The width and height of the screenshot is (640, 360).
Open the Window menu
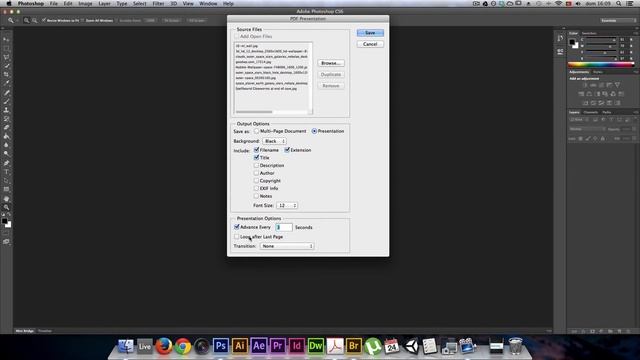pyautogui.click(x=208, y=4)
